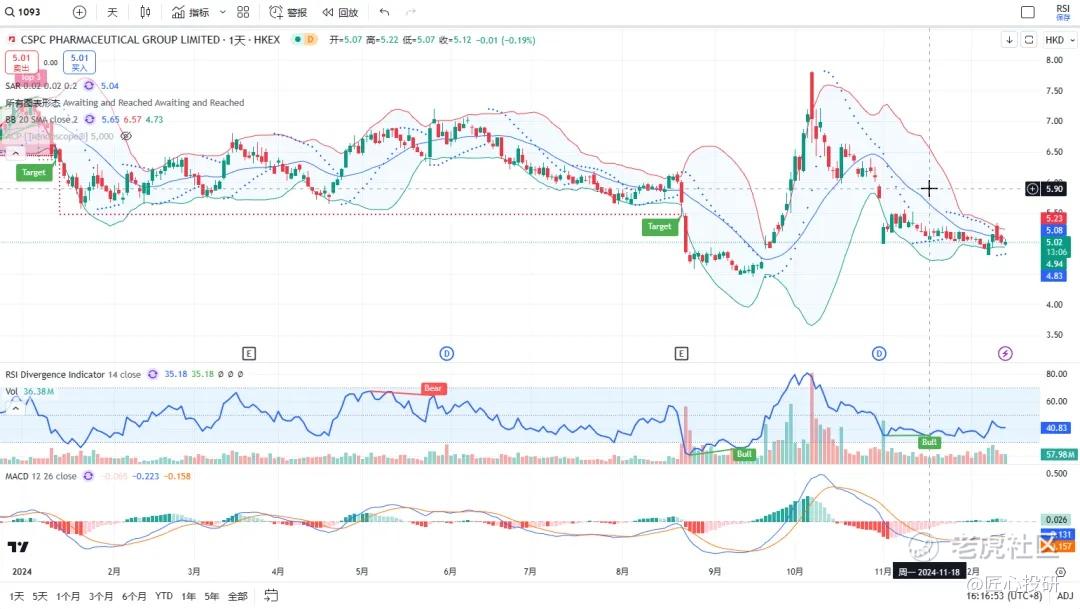Viewport: 1080px width, 609px height.
Task: Expand the favorite indicators dropdown arrow
Action: [222, 12]
